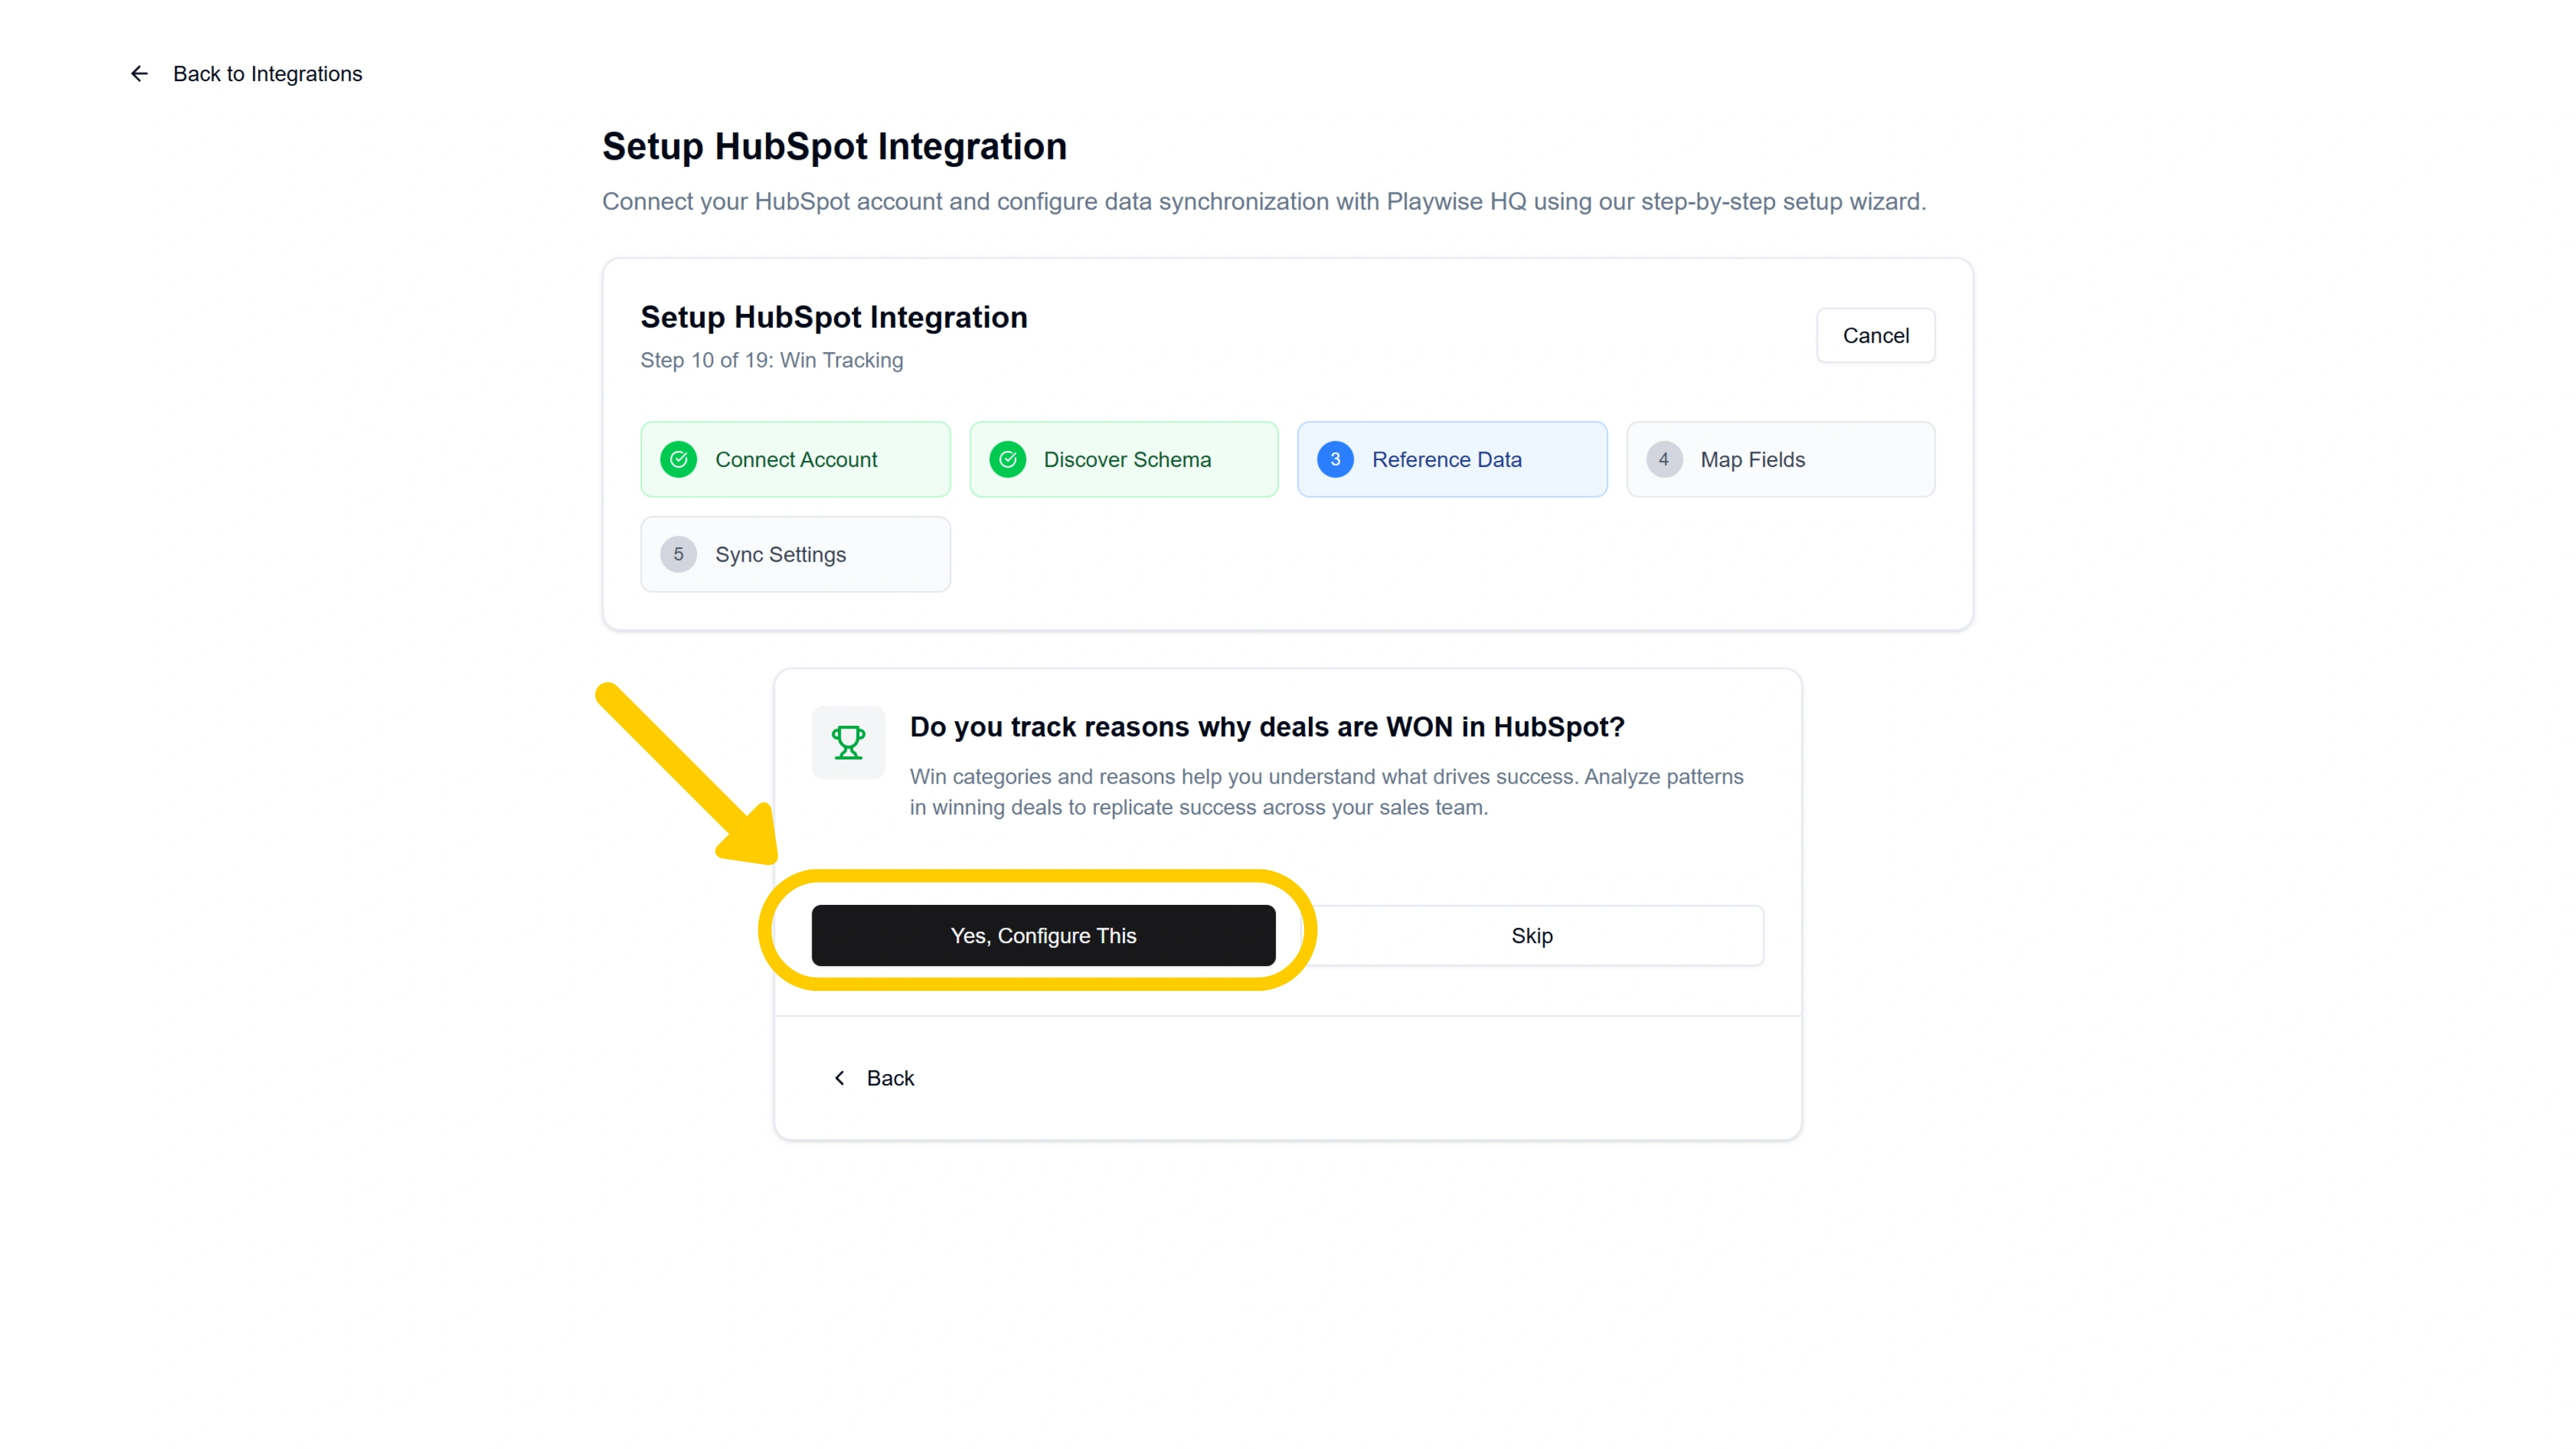
Task: Click the green checkmark on Discover Schema step
Action: [1008, 459]
